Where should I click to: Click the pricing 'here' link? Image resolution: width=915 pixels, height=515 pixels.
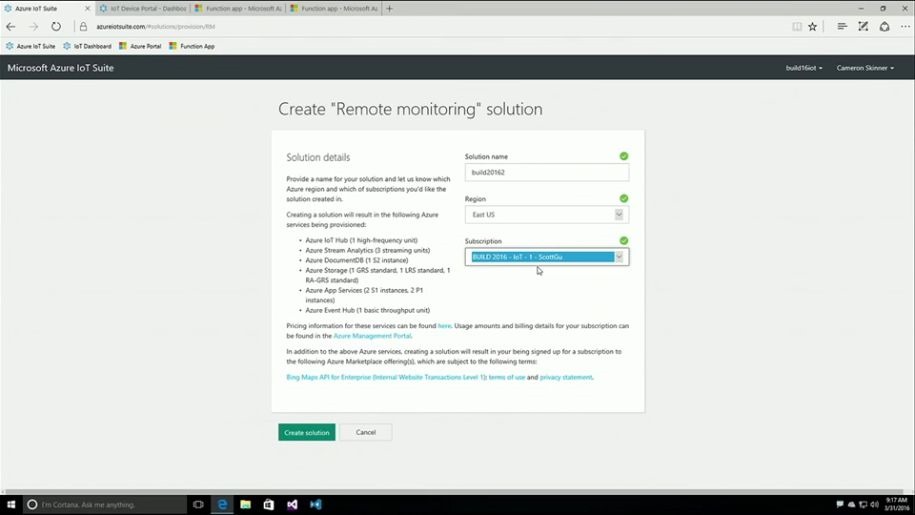(444, 326)
